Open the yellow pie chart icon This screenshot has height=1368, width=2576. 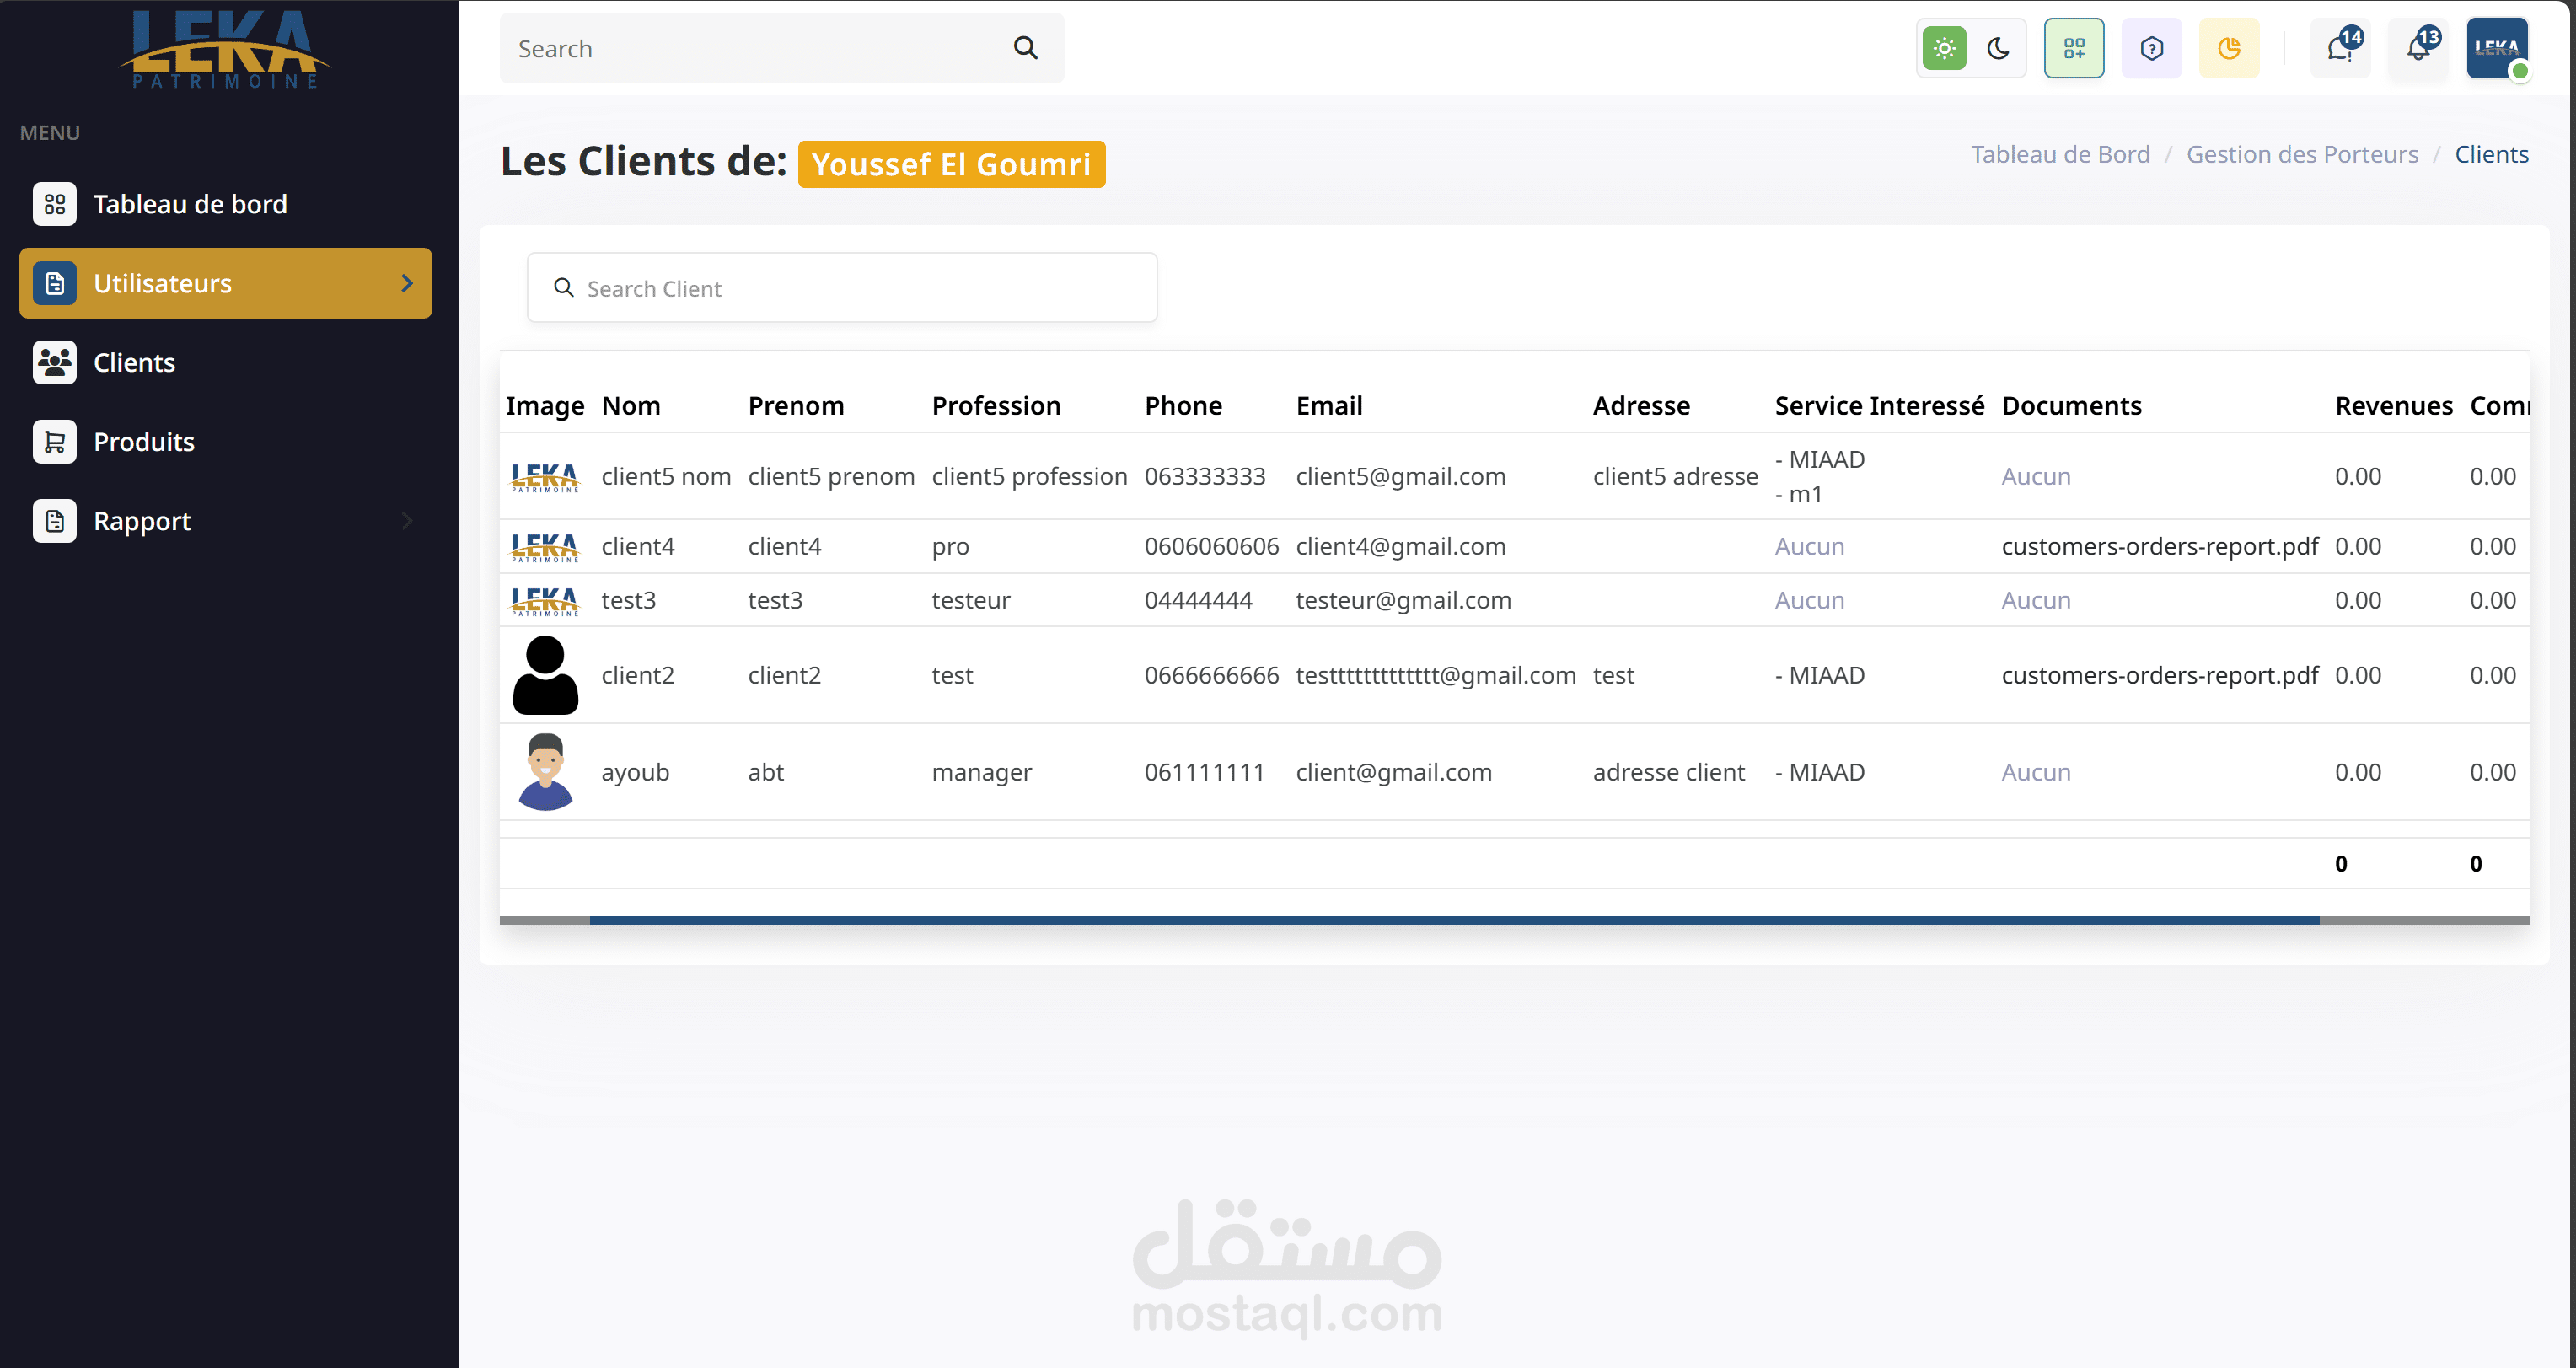point(2229,48)
